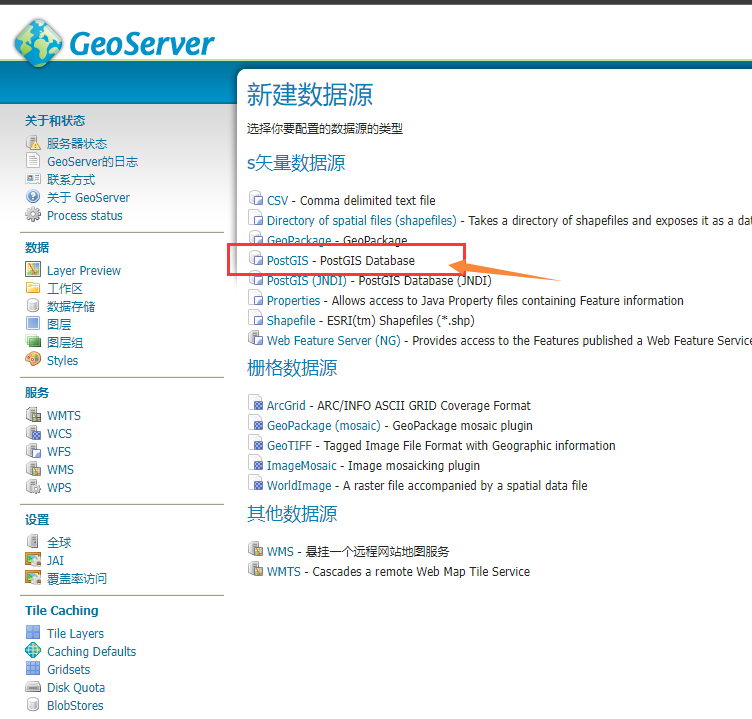The width and height of the screenshot is (752, 719).
Task: Choose PostGIS (JNDI) data source link
Action: tap(306, 281)
